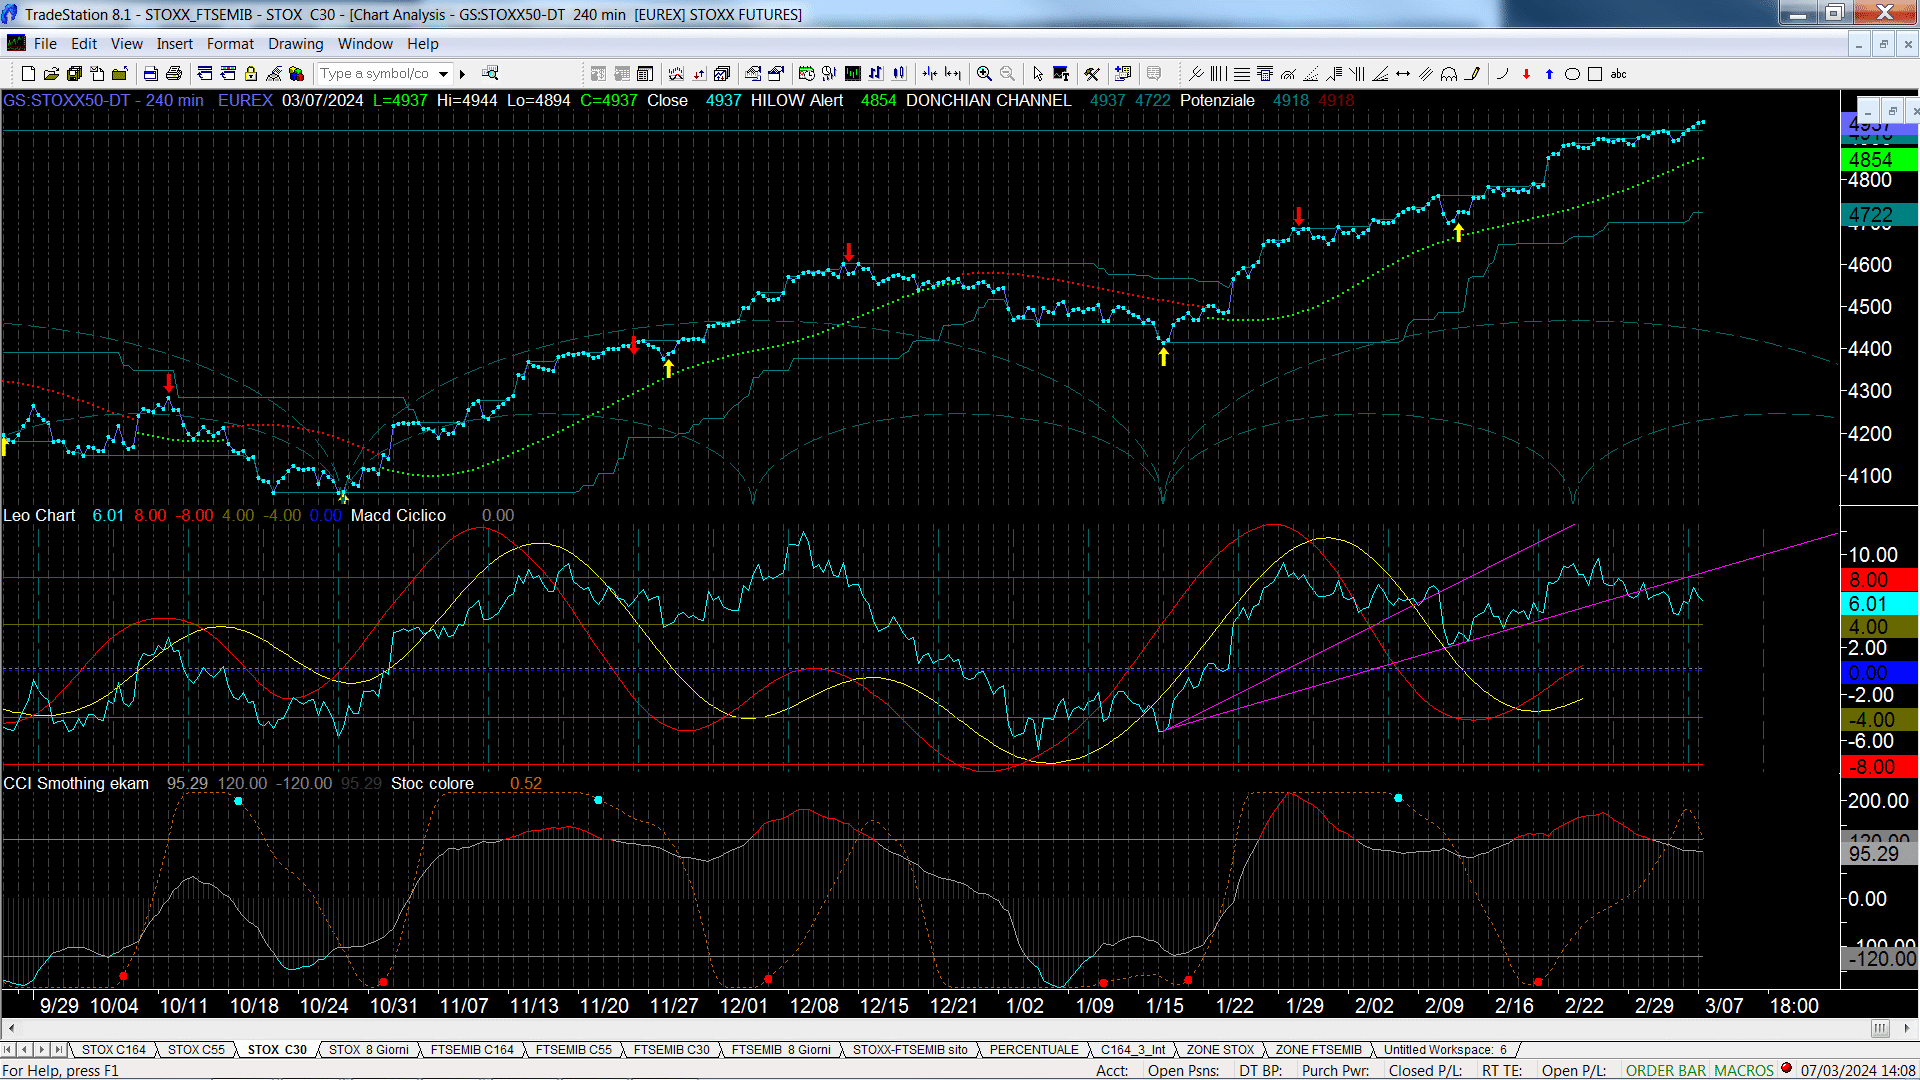1920x1080 pixels.
Task: Open the Format menu
Action: point(230,44)
